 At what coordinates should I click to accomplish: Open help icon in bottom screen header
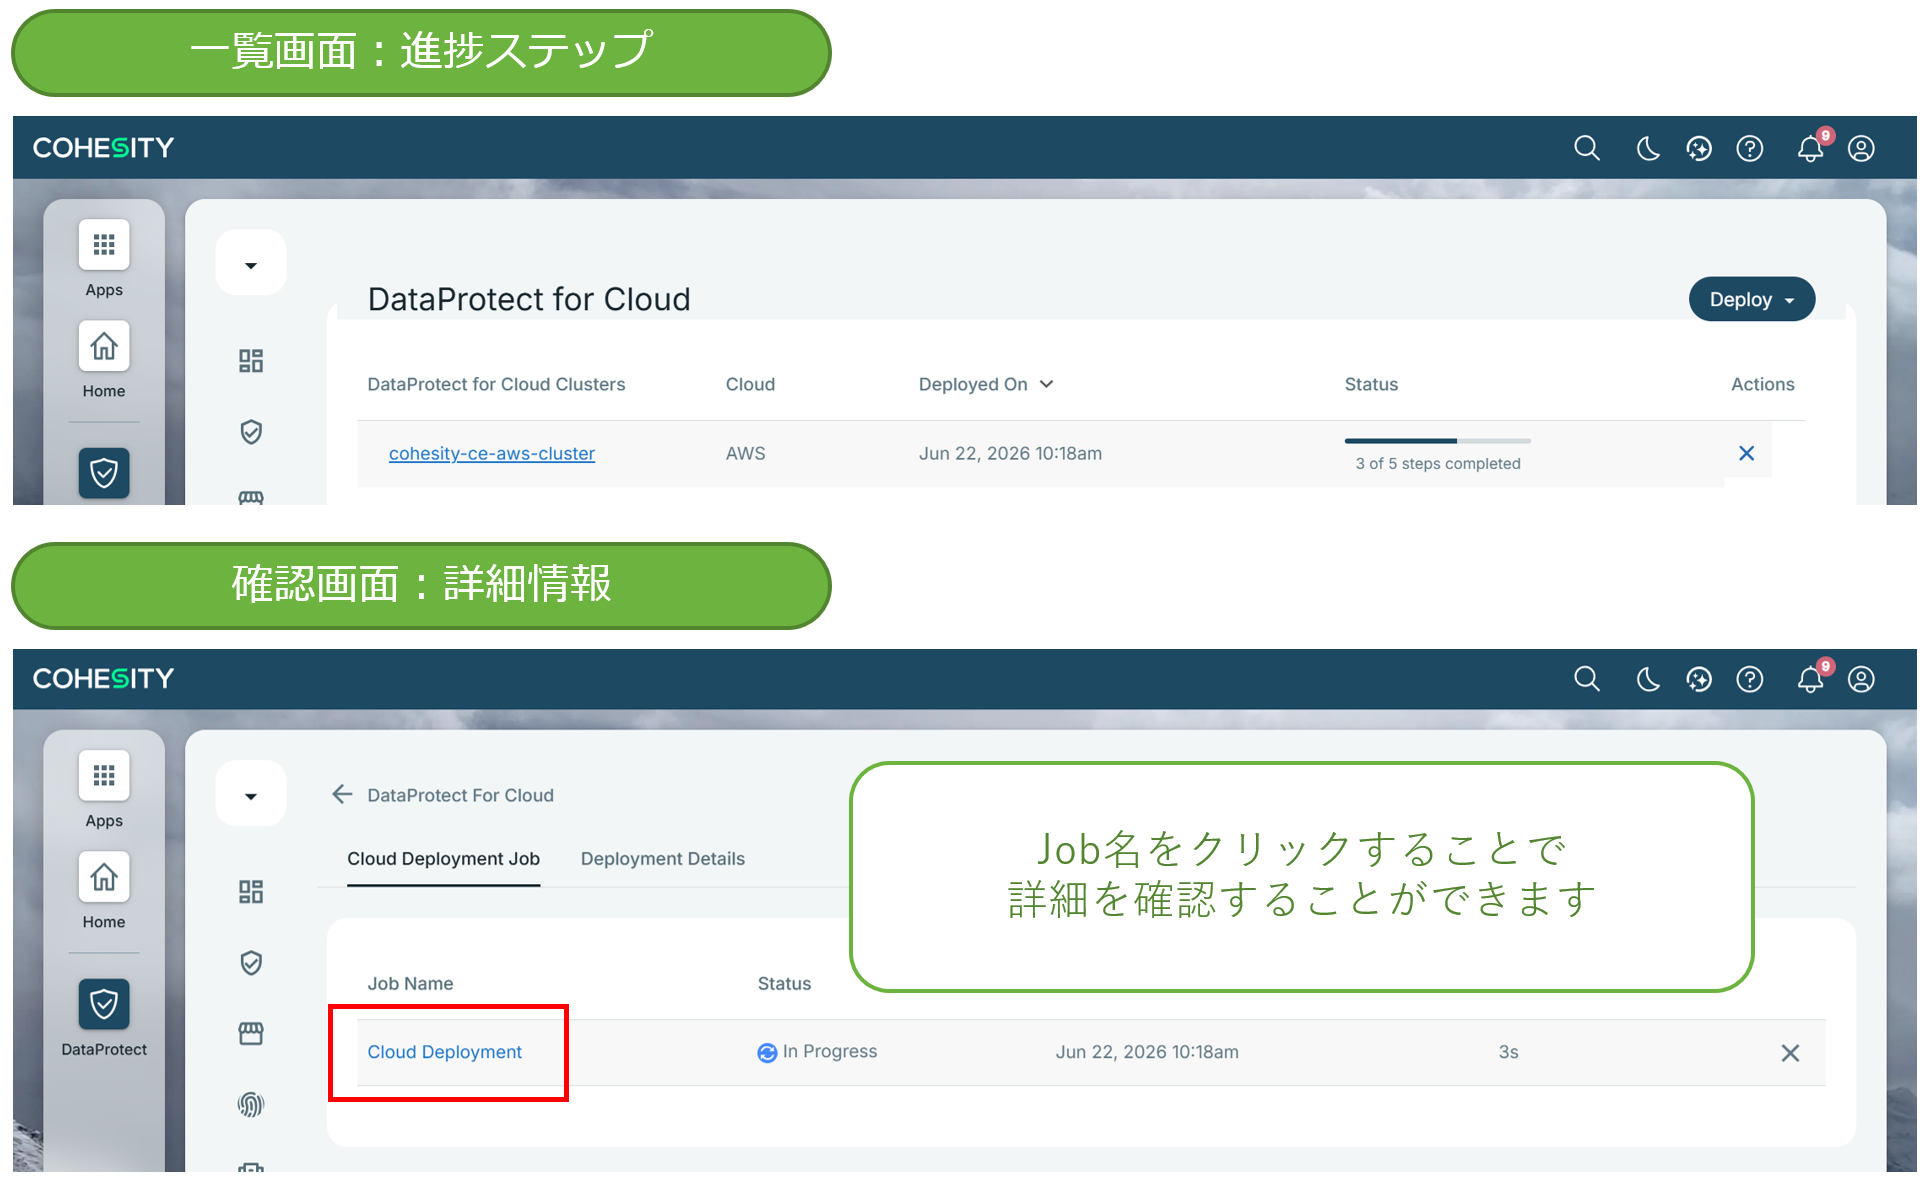[x=1750, y=680]
